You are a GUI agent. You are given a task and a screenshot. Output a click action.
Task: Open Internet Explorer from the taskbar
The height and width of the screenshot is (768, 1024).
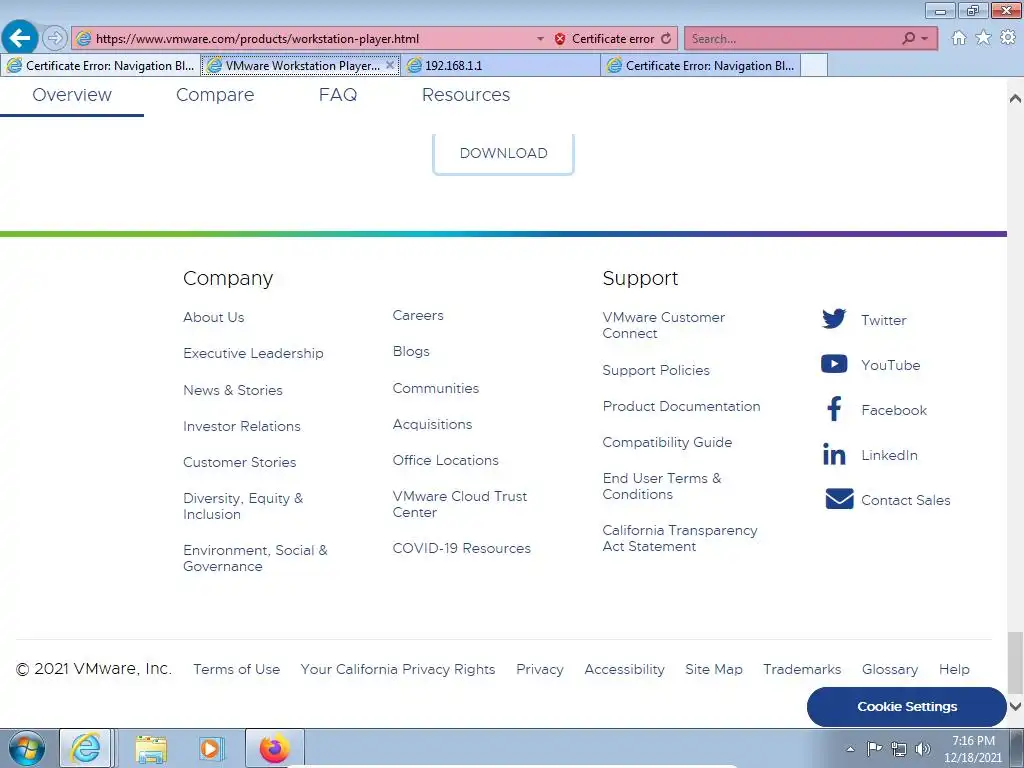86,748
